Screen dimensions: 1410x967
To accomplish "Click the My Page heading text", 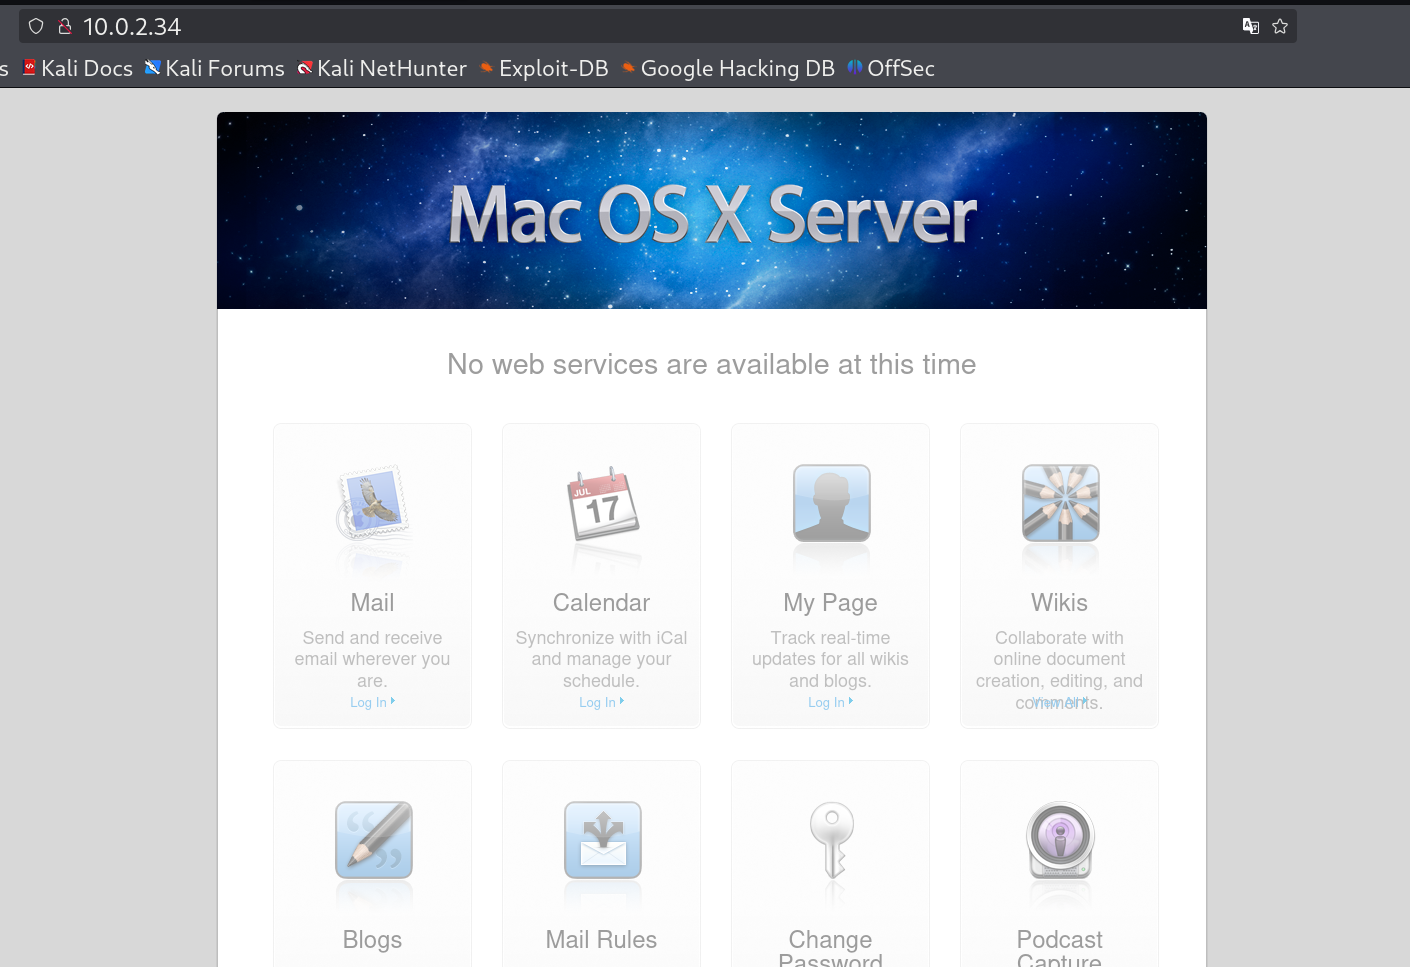I will coord(830,603).
